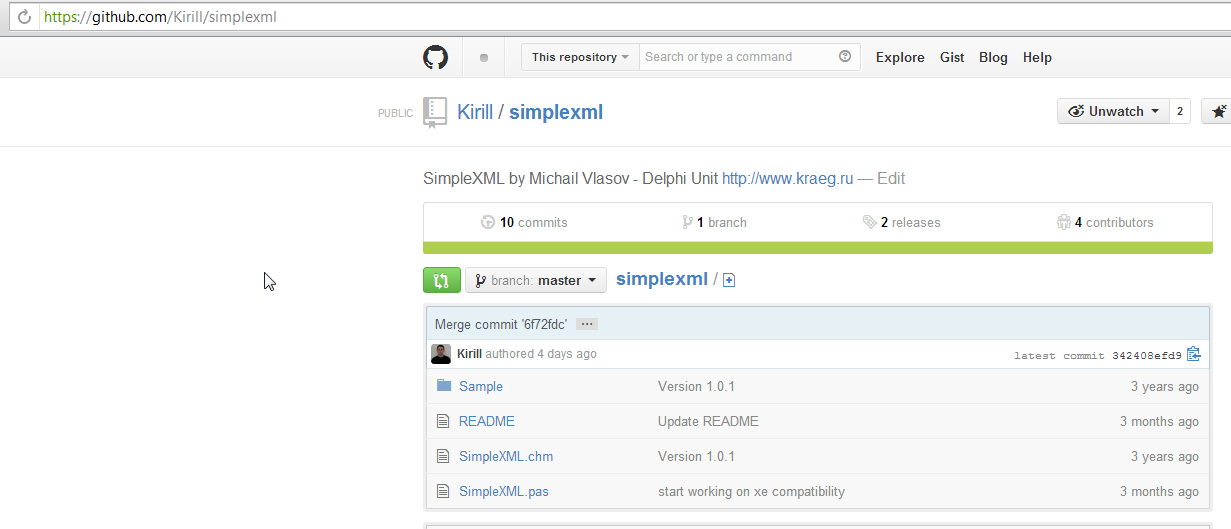This screenshot has height=529, width=1231.
Task: Click the plus icon to create new file
Action: pyautogui.click(x=729, y=280)
